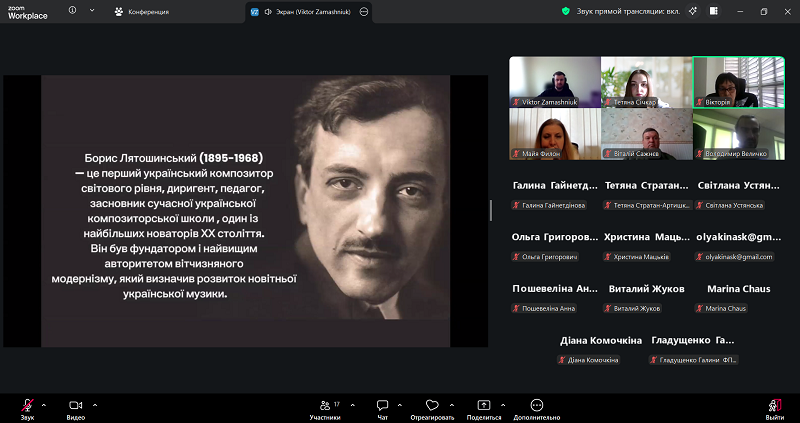
Task: Open the Участники participants panel
Action: (x=324, y=405)
